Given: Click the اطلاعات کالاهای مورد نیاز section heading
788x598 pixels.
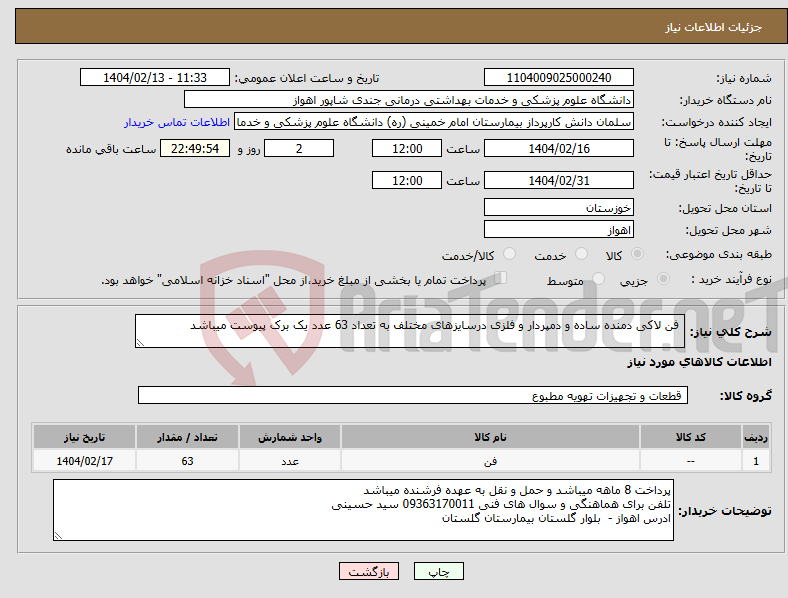Looking at the screenshot, I should [699, 362].
